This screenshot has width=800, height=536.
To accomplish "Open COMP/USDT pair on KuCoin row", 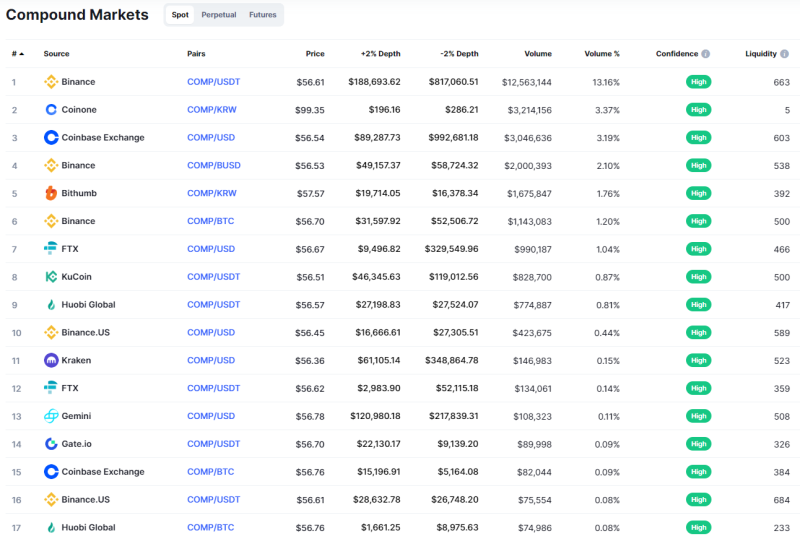I will click(214, 277).
